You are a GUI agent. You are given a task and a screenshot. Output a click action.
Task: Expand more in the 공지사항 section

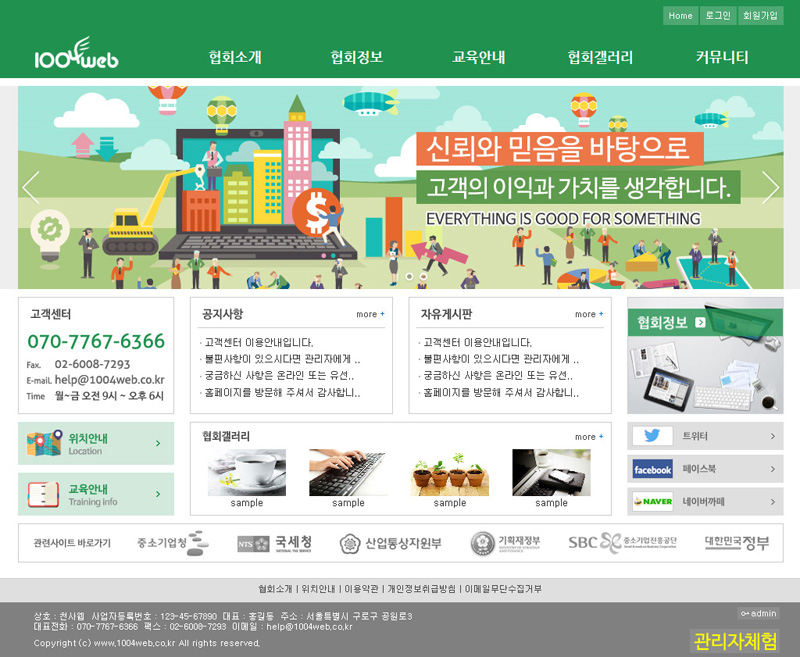click(370, 314)
